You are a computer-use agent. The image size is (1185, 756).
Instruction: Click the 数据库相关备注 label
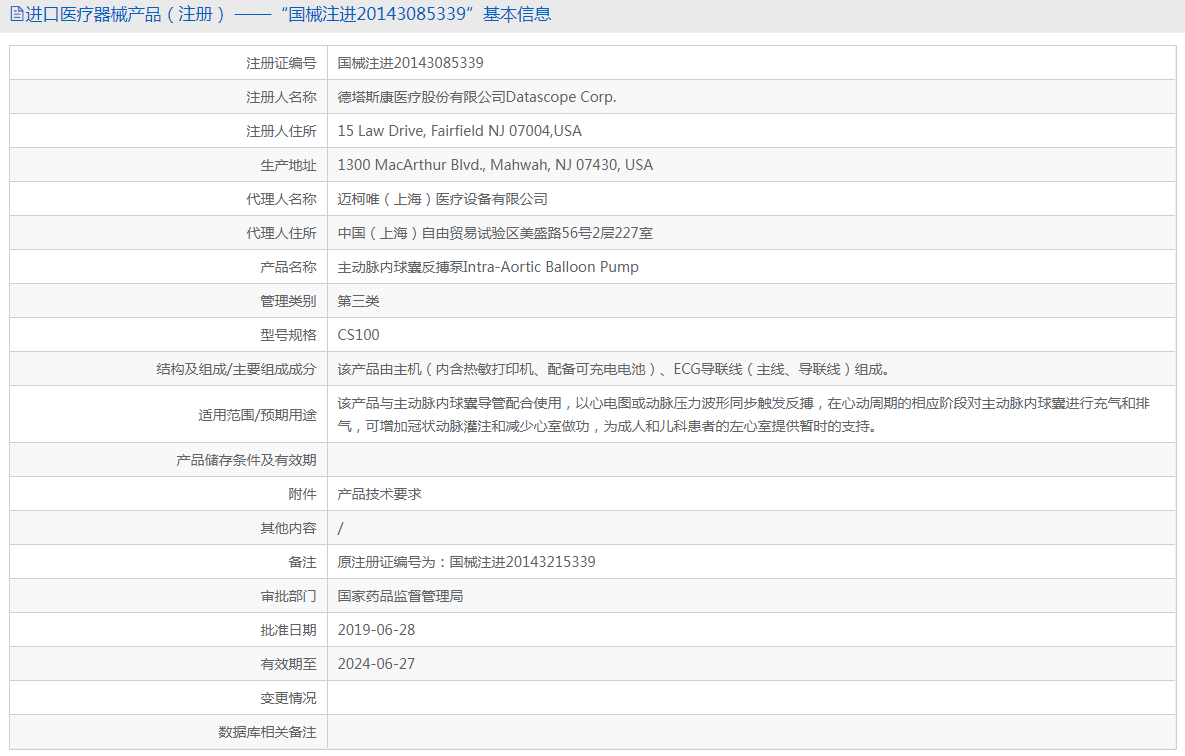tap(268, 733)
